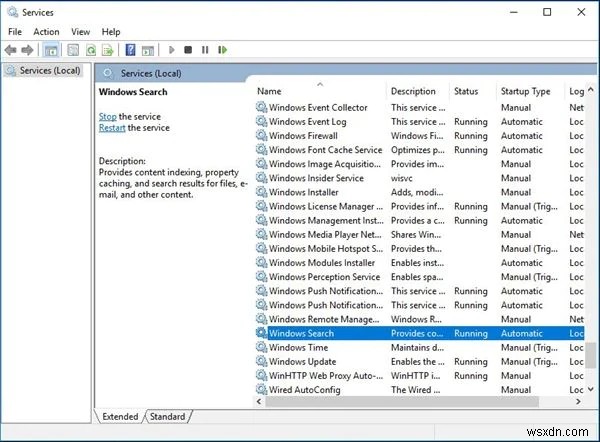Click gear icon beside Windows Perception Service
Screen dimensions: 600x442
pyautogui.click(x=262, y=277)
